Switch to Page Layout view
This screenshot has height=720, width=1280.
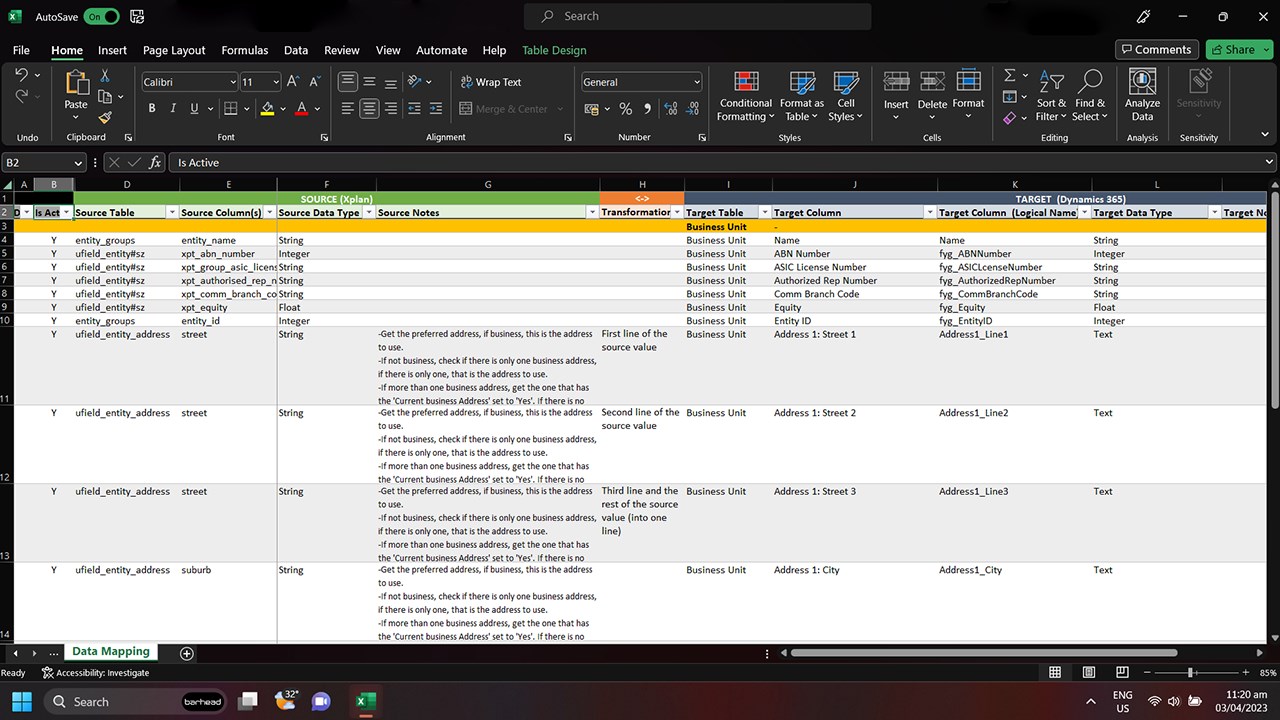pyautogui.click(x=1088, y=673)
